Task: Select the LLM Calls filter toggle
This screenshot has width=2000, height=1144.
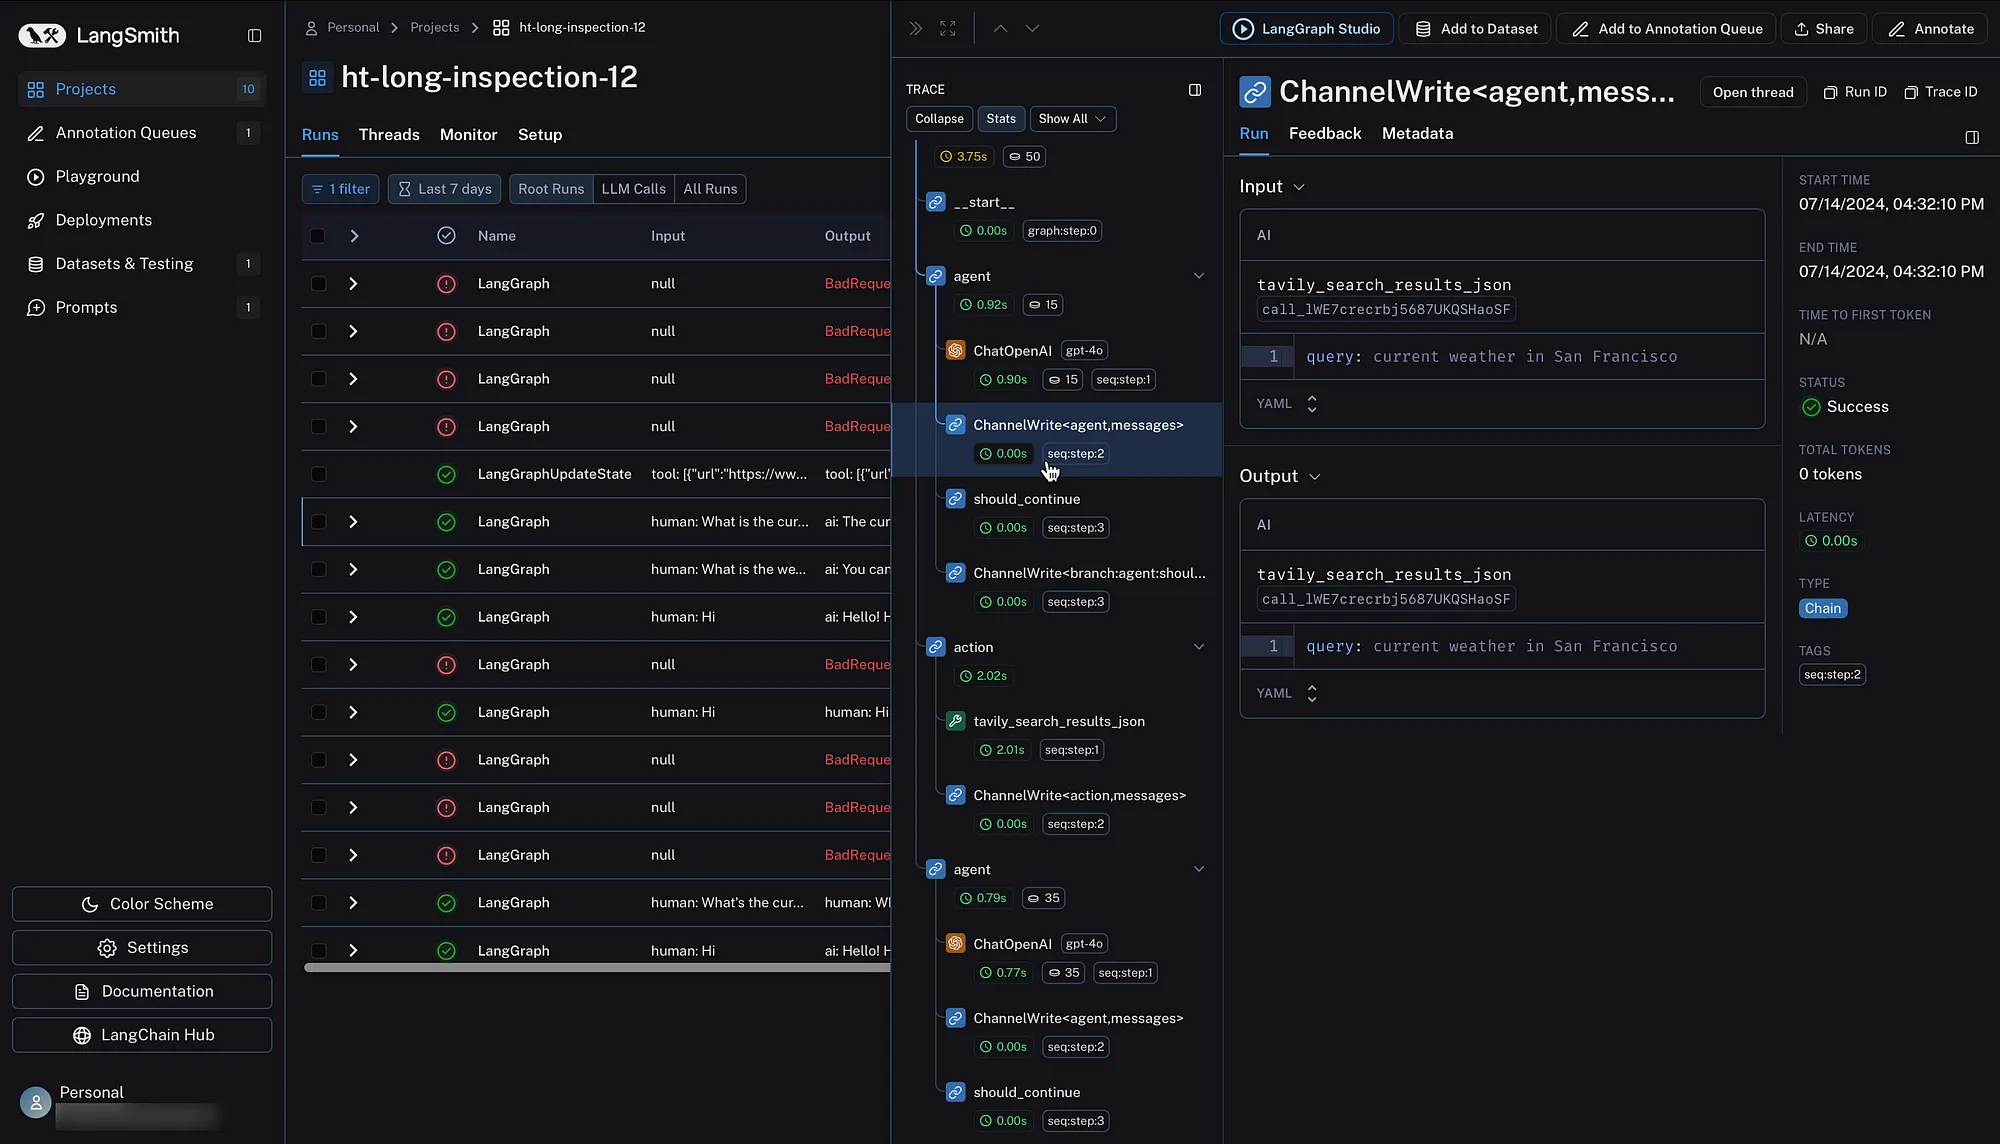Action: pos(633,189)
